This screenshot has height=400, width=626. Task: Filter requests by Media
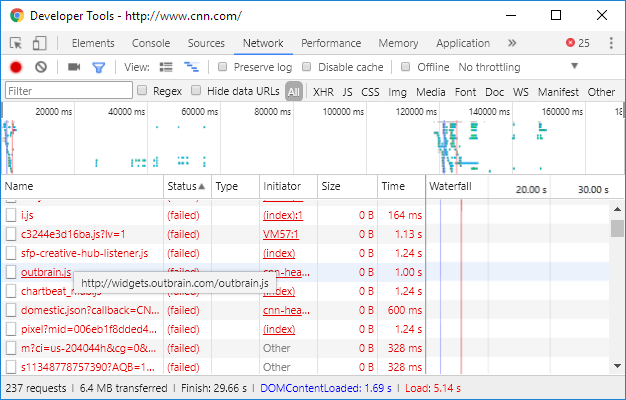[x=430, y=92]
